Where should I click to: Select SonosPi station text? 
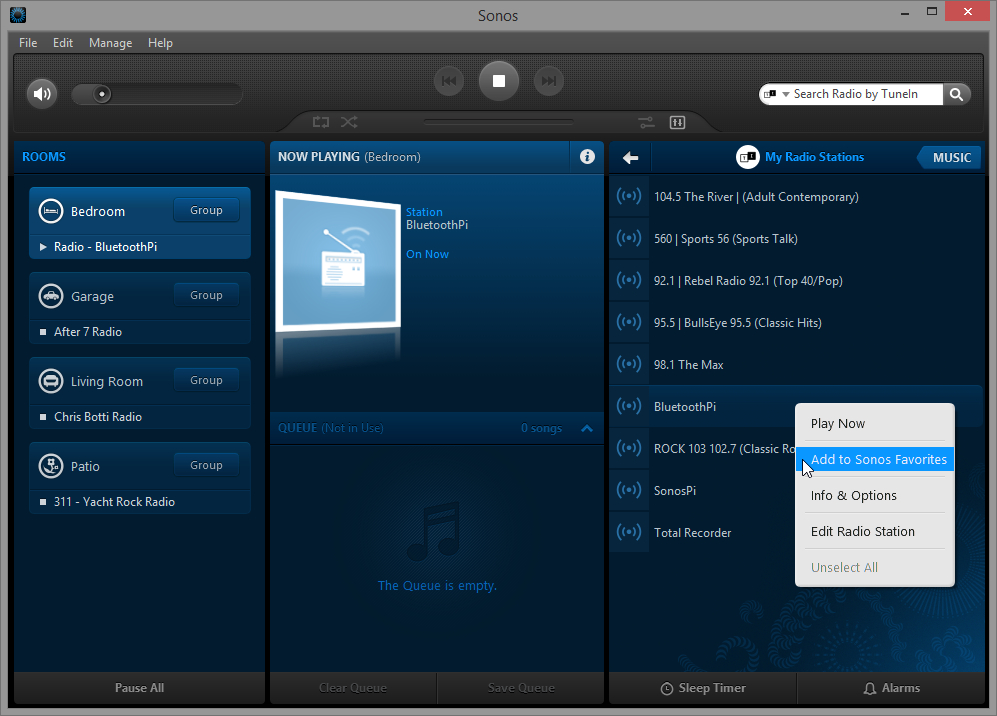coord(675,491)
